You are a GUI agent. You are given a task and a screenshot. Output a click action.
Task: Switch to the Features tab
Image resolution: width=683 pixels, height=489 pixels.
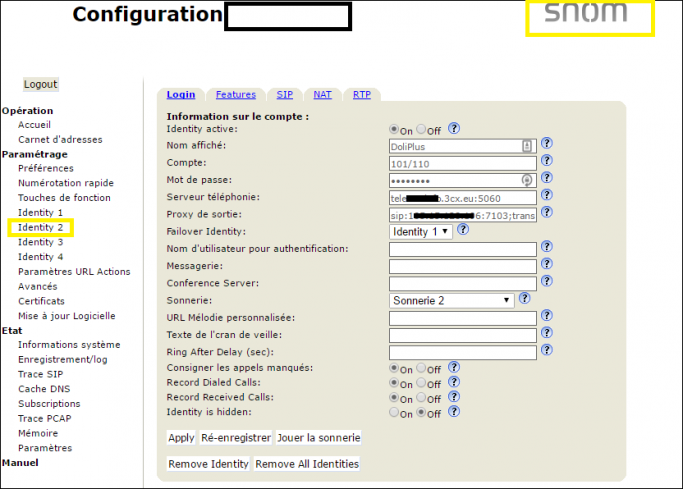click(x=236, y=94)
